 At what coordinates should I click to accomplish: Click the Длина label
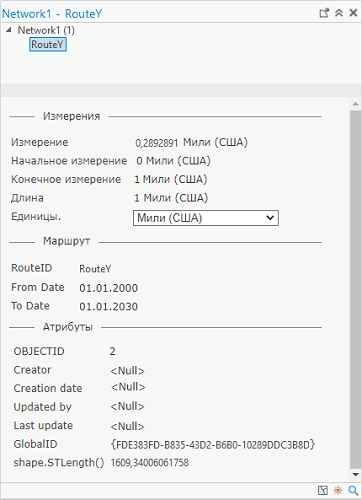click(27, 198)
